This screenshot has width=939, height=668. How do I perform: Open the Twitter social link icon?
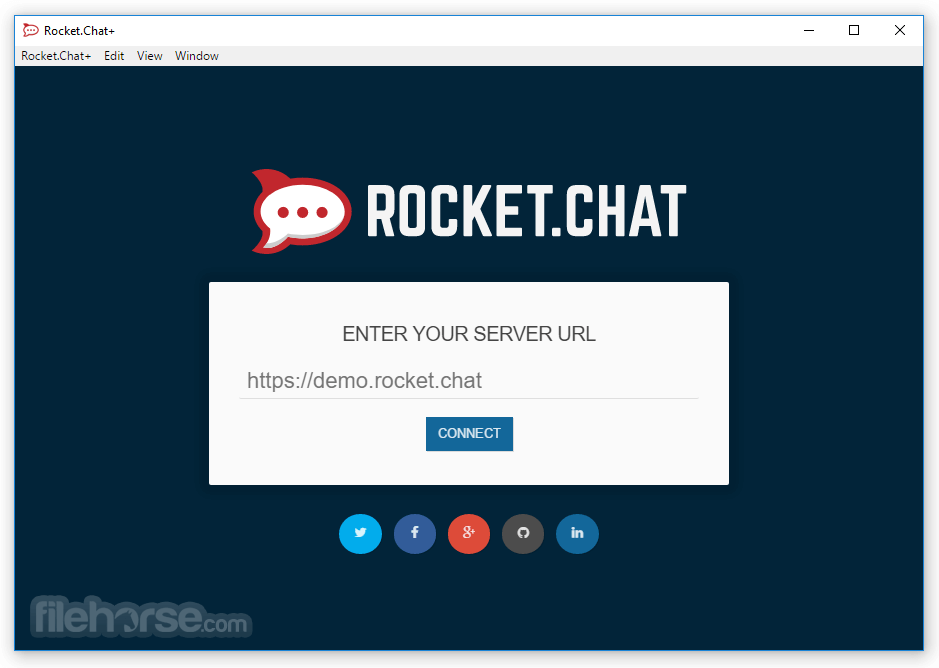(x=361, y=533)
